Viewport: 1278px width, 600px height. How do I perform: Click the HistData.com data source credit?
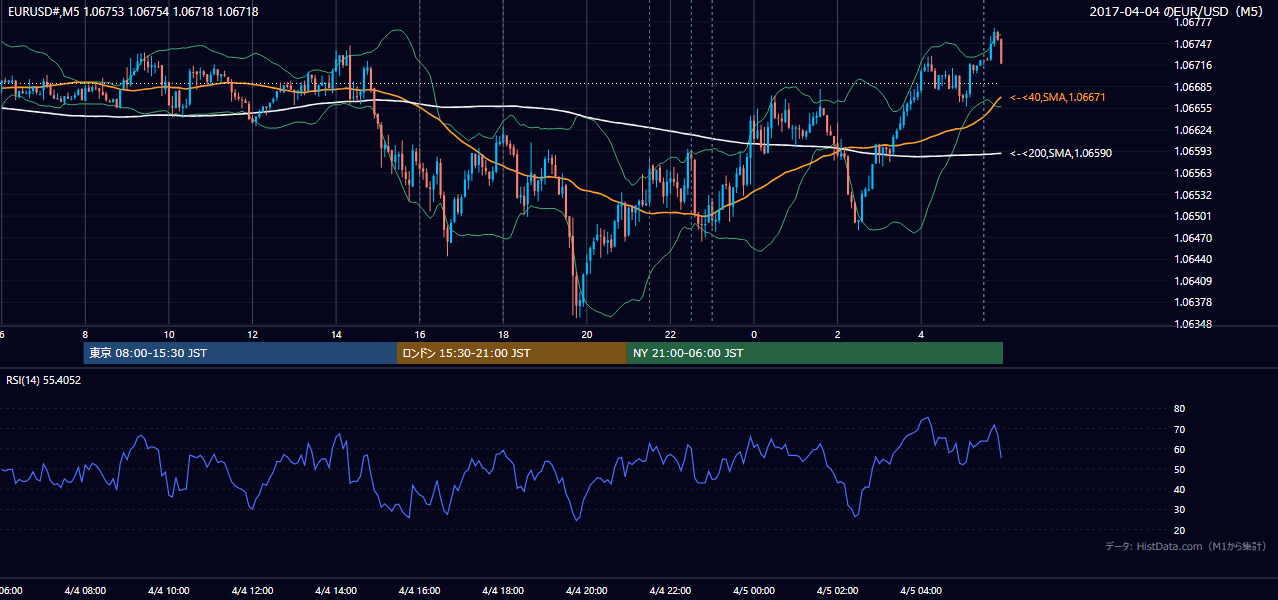pyautogui.click(x=1186, y=546)
